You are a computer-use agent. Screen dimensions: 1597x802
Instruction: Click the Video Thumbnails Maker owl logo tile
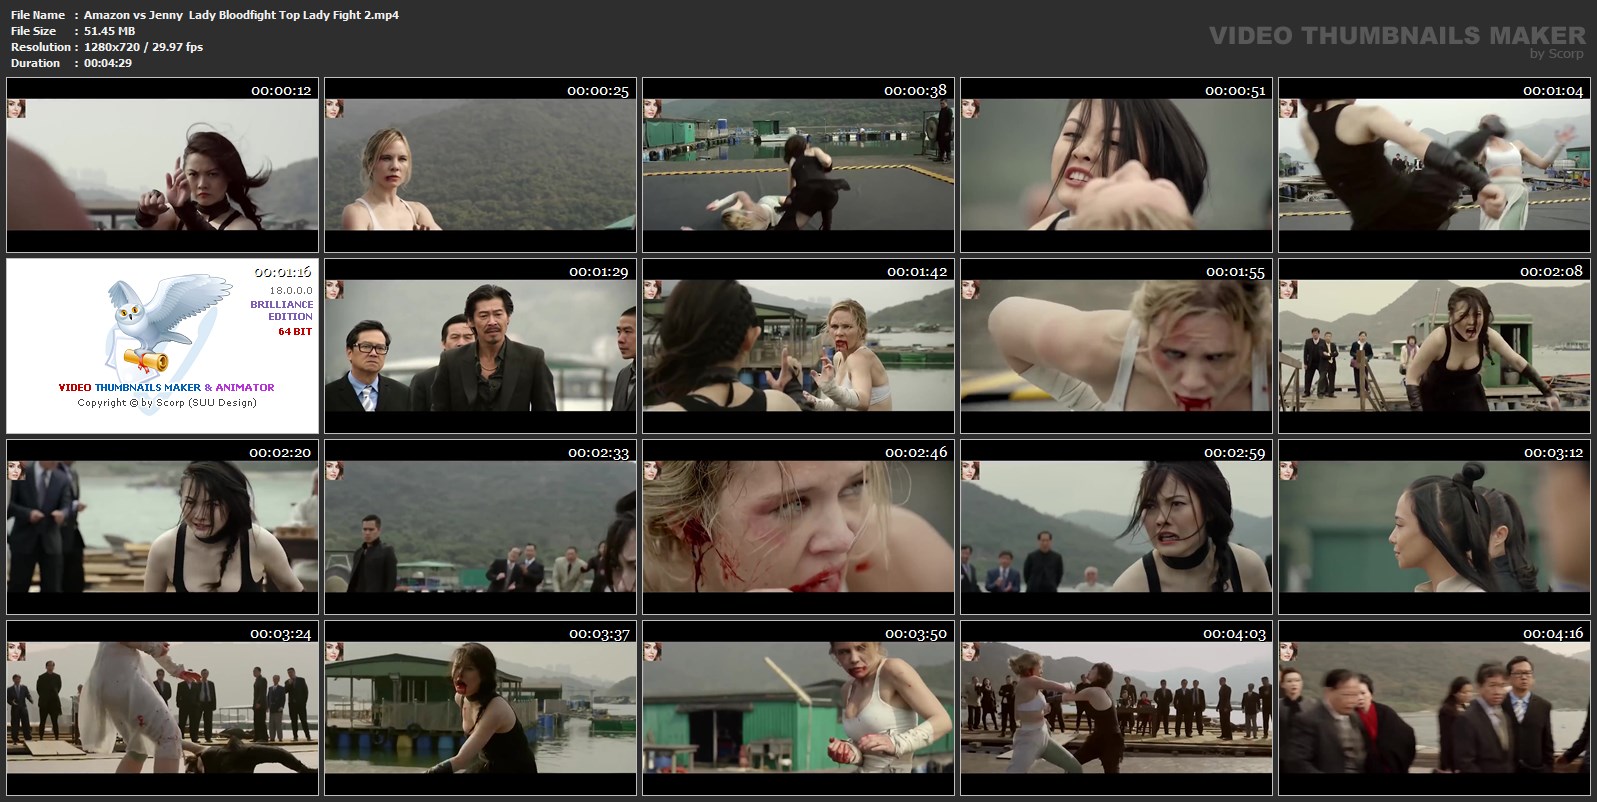pos(162,346)
